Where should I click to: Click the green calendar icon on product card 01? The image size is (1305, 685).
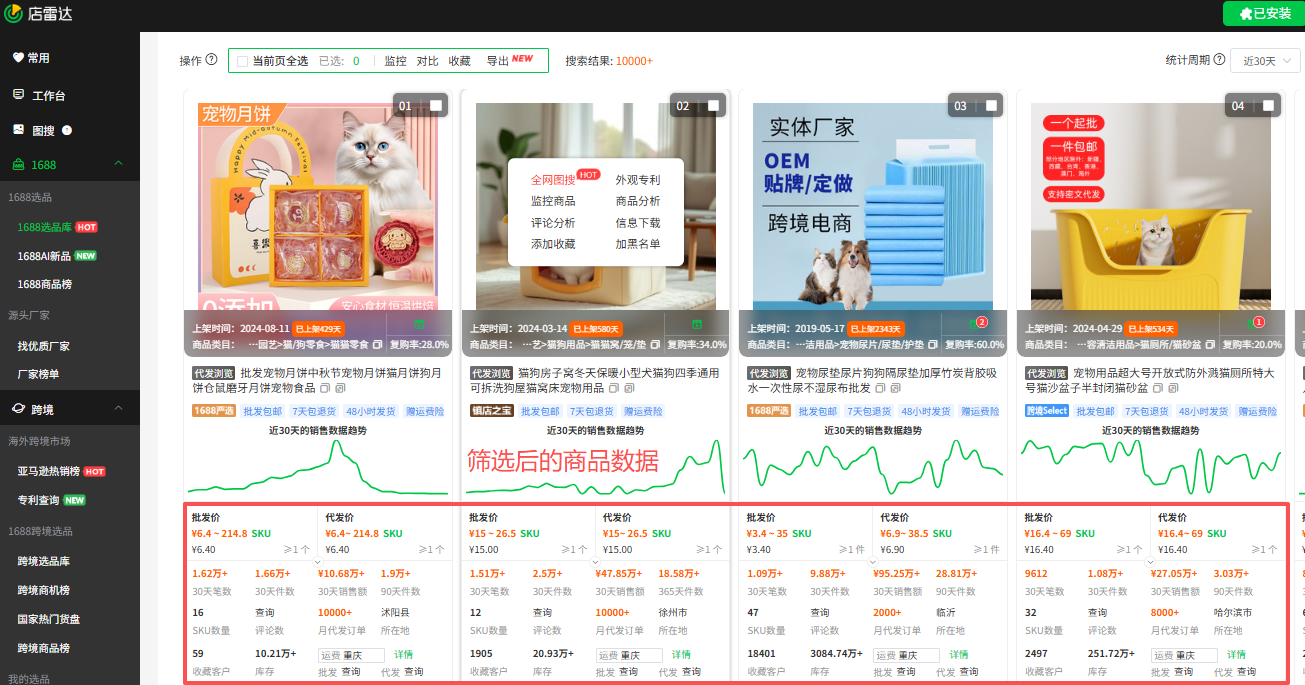pyautogui.click(x=421, y=325)
